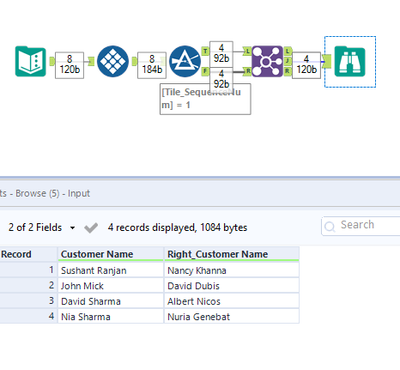400x370 pixels.
Task: Select the 8 / 120b connection label
Action: [x=69, y=65]
